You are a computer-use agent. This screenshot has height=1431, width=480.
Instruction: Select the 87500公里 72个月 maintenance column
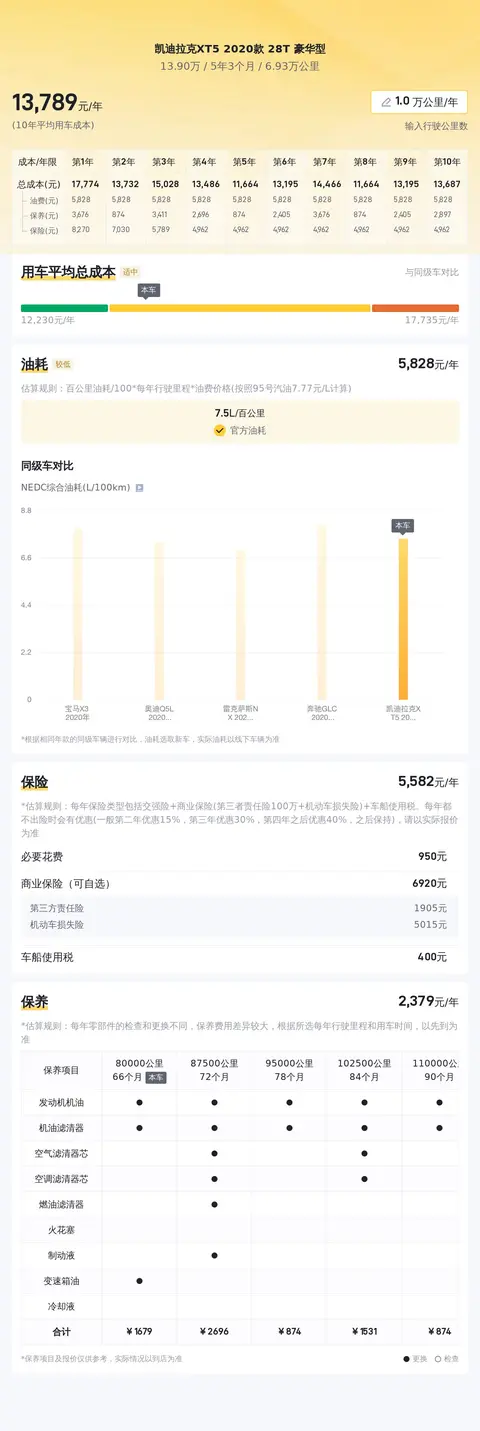(x=214, y=1070)
